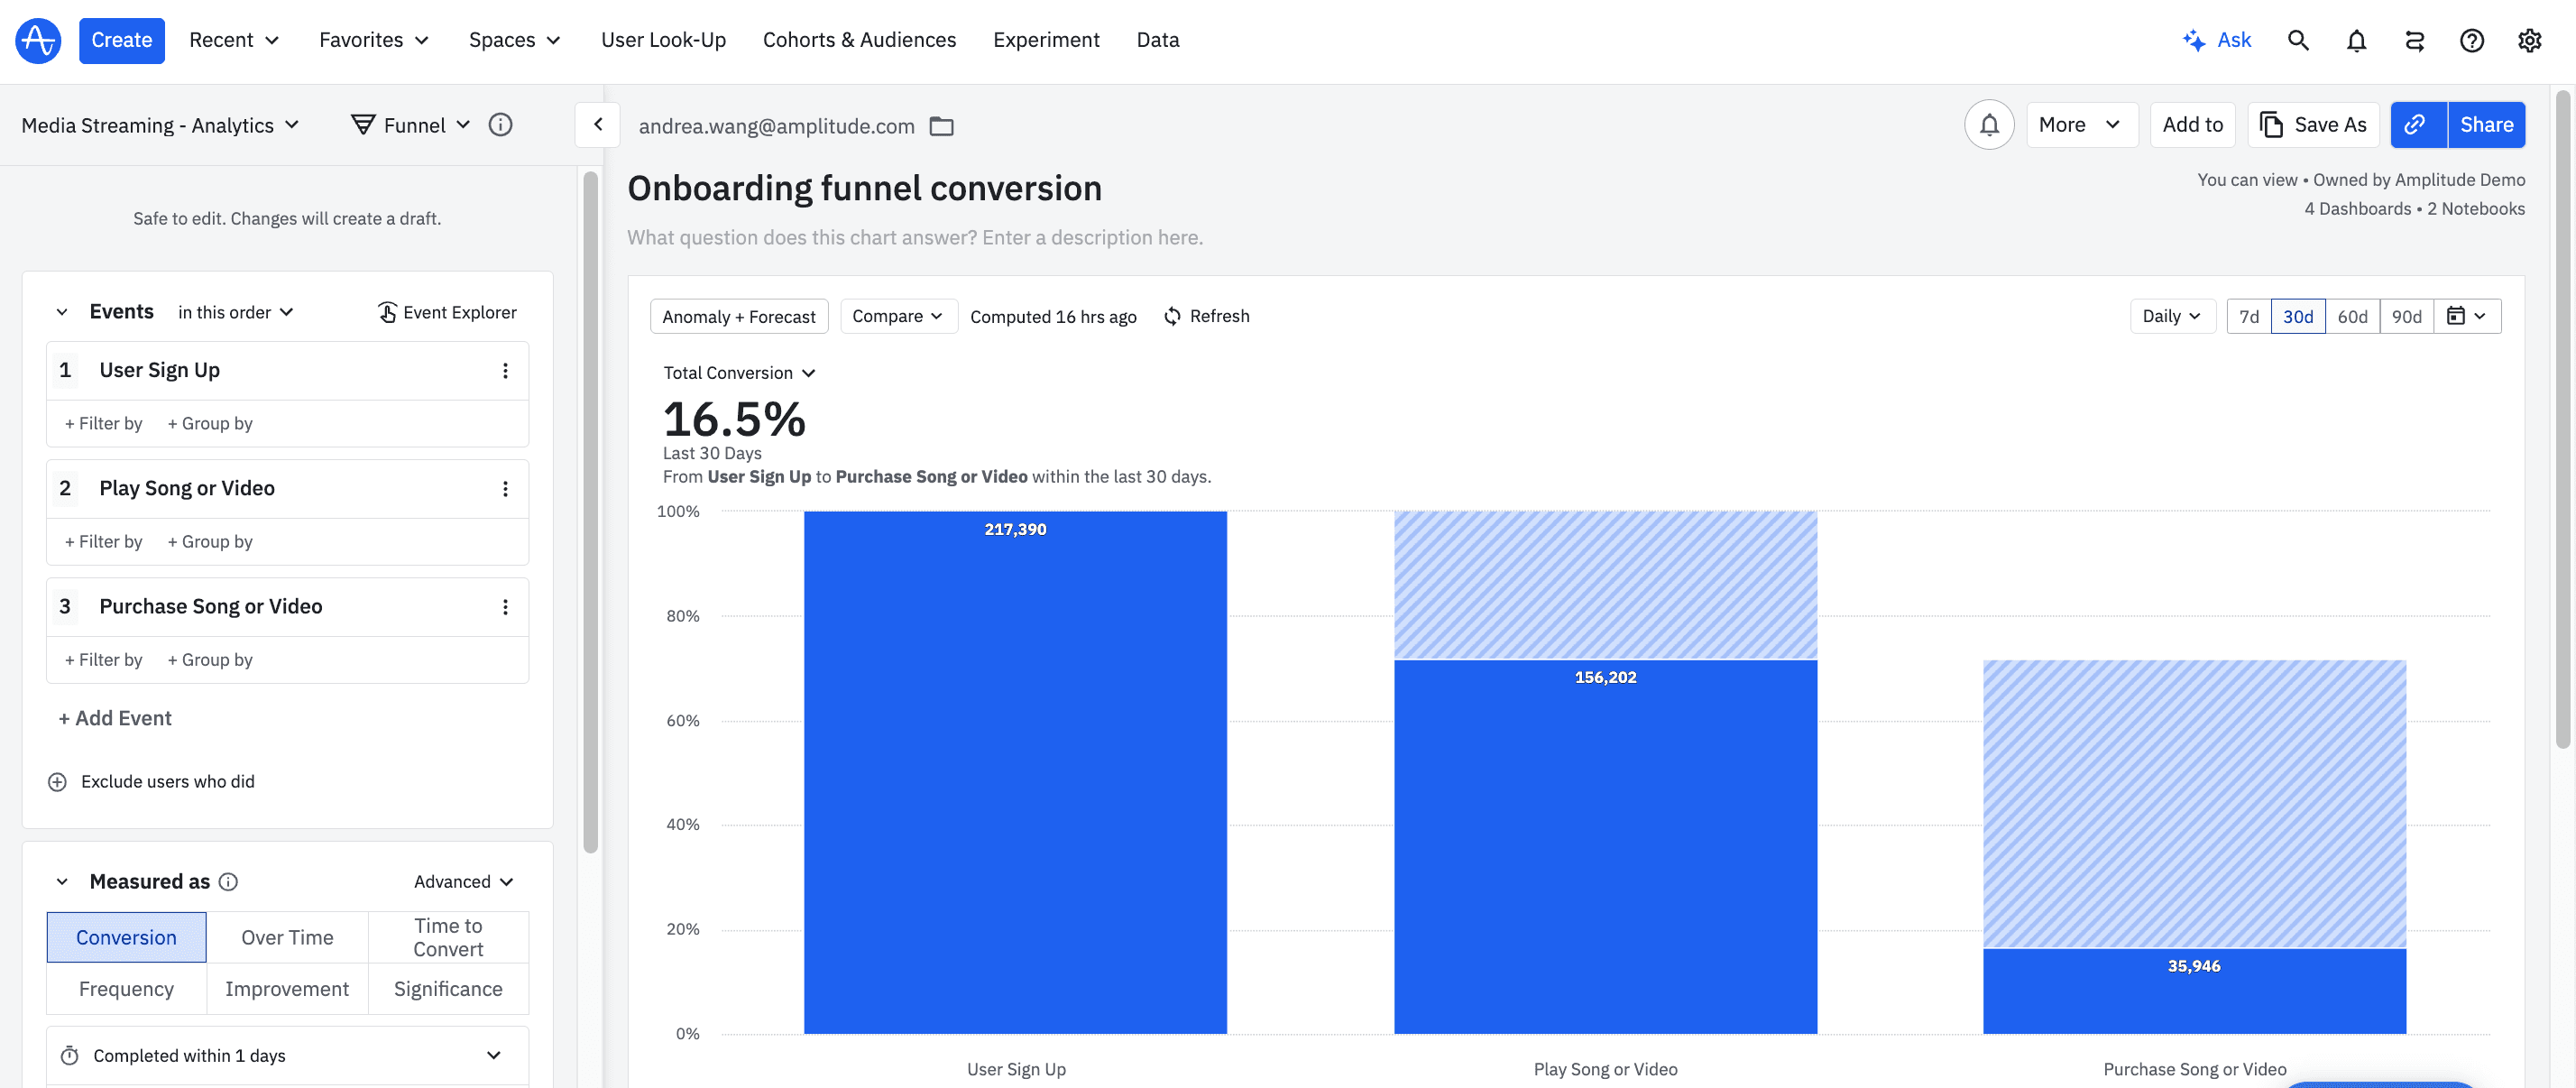Switch to the 90d date range

pos(2407,316)
